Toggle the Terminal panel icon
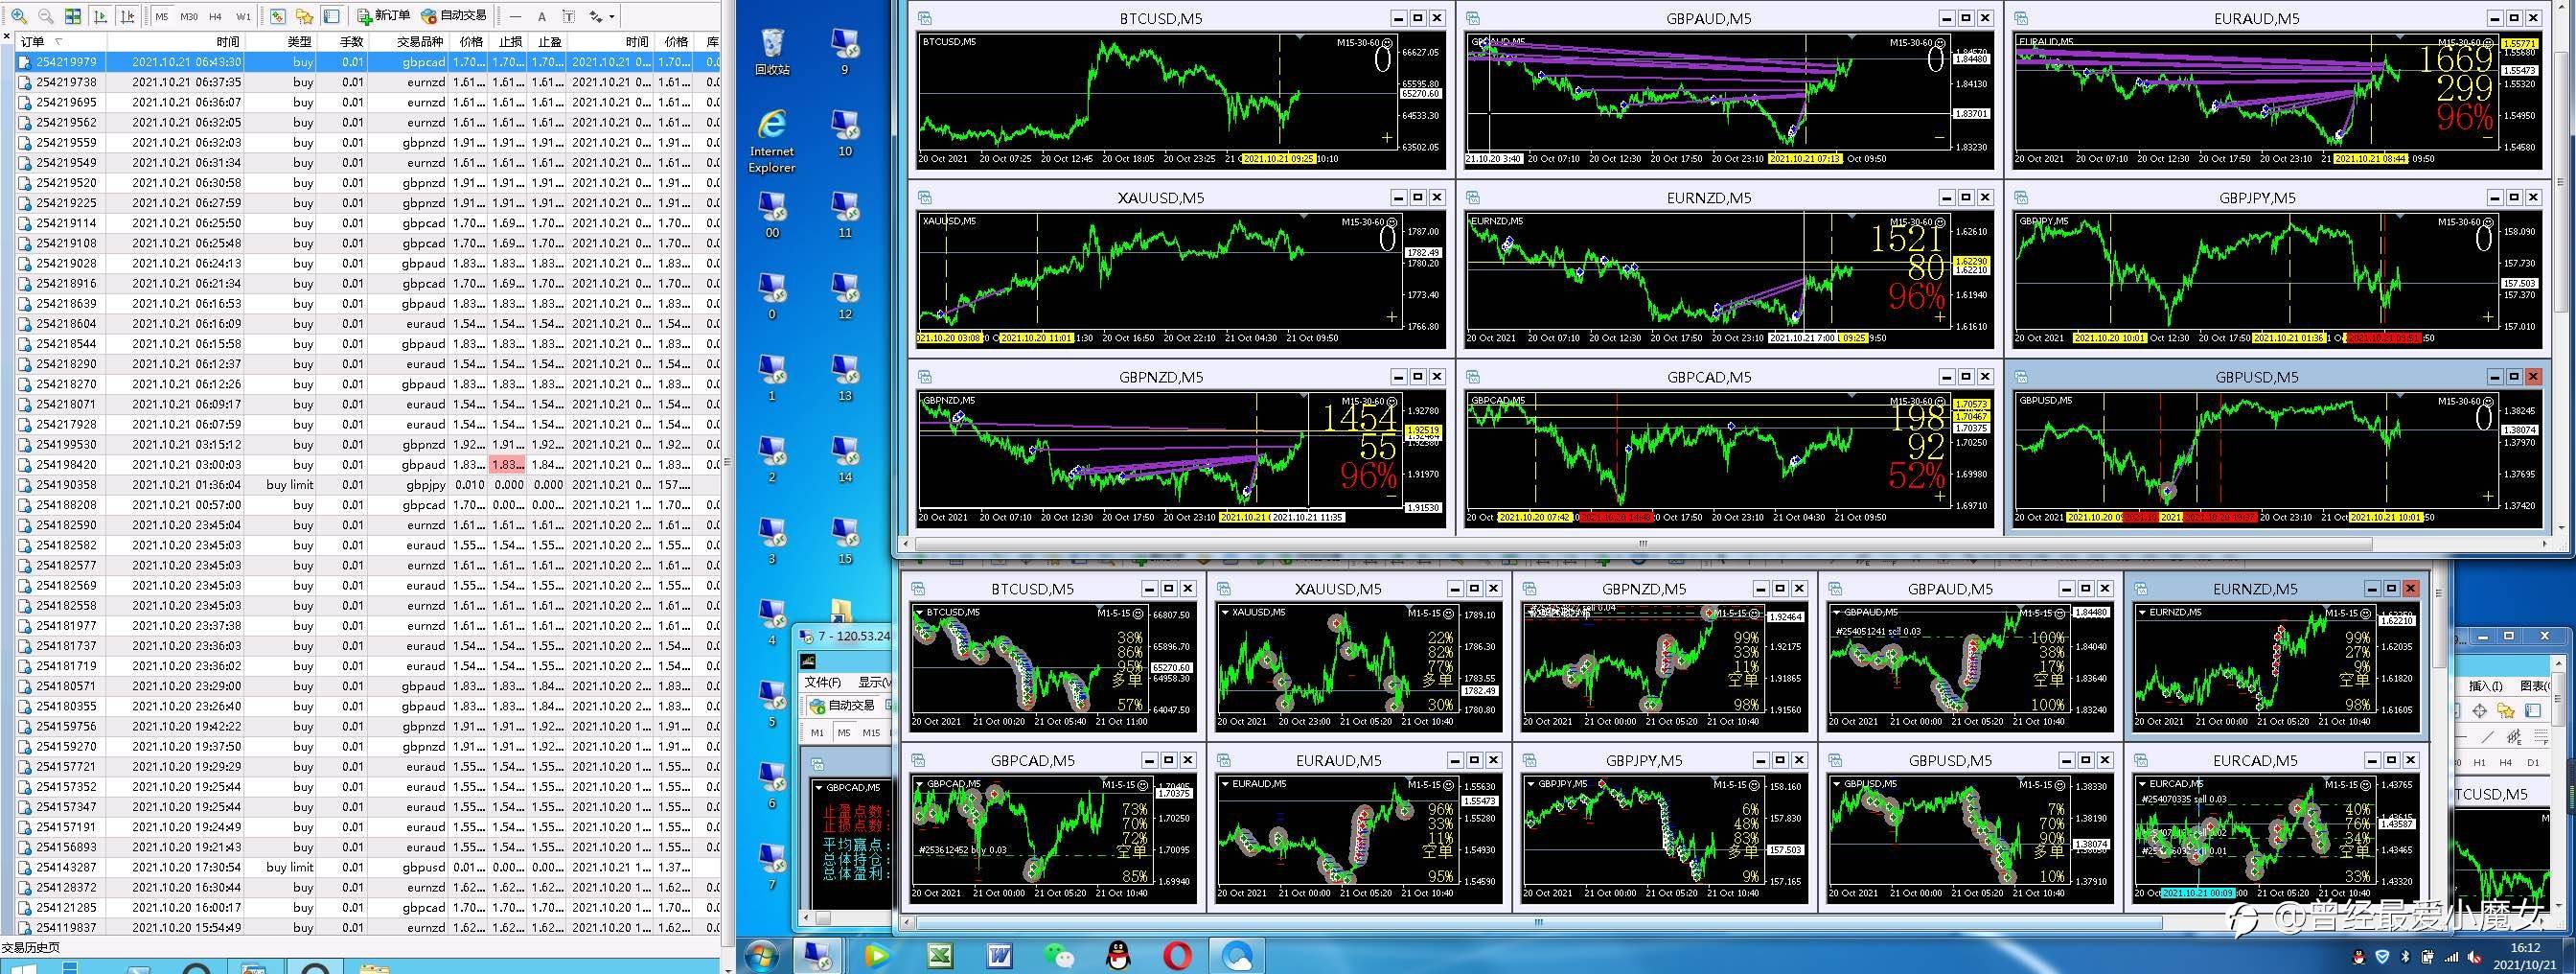The height and width of the screenshot is (974, 2576). coord(332,16)
